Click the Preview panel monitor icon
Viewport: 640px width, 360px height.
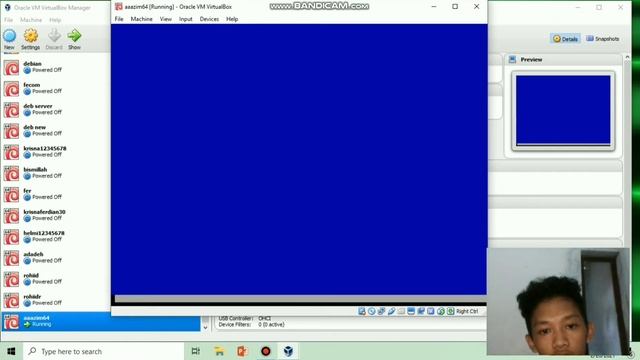(x=512, y=60)
